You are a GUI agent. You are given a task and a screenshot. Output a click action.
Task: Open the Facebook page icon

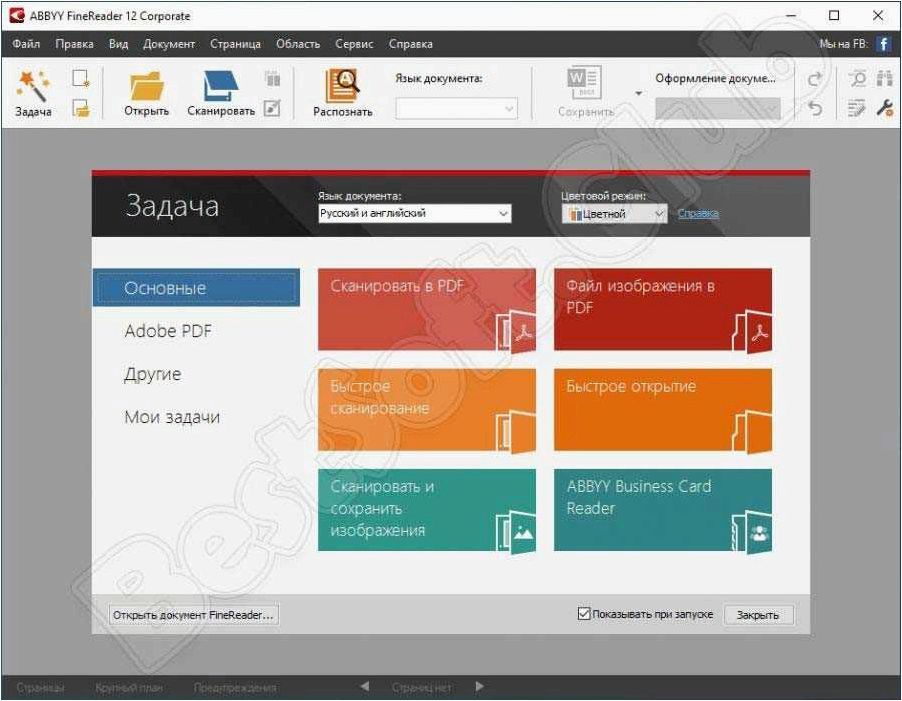coord(883,44)
